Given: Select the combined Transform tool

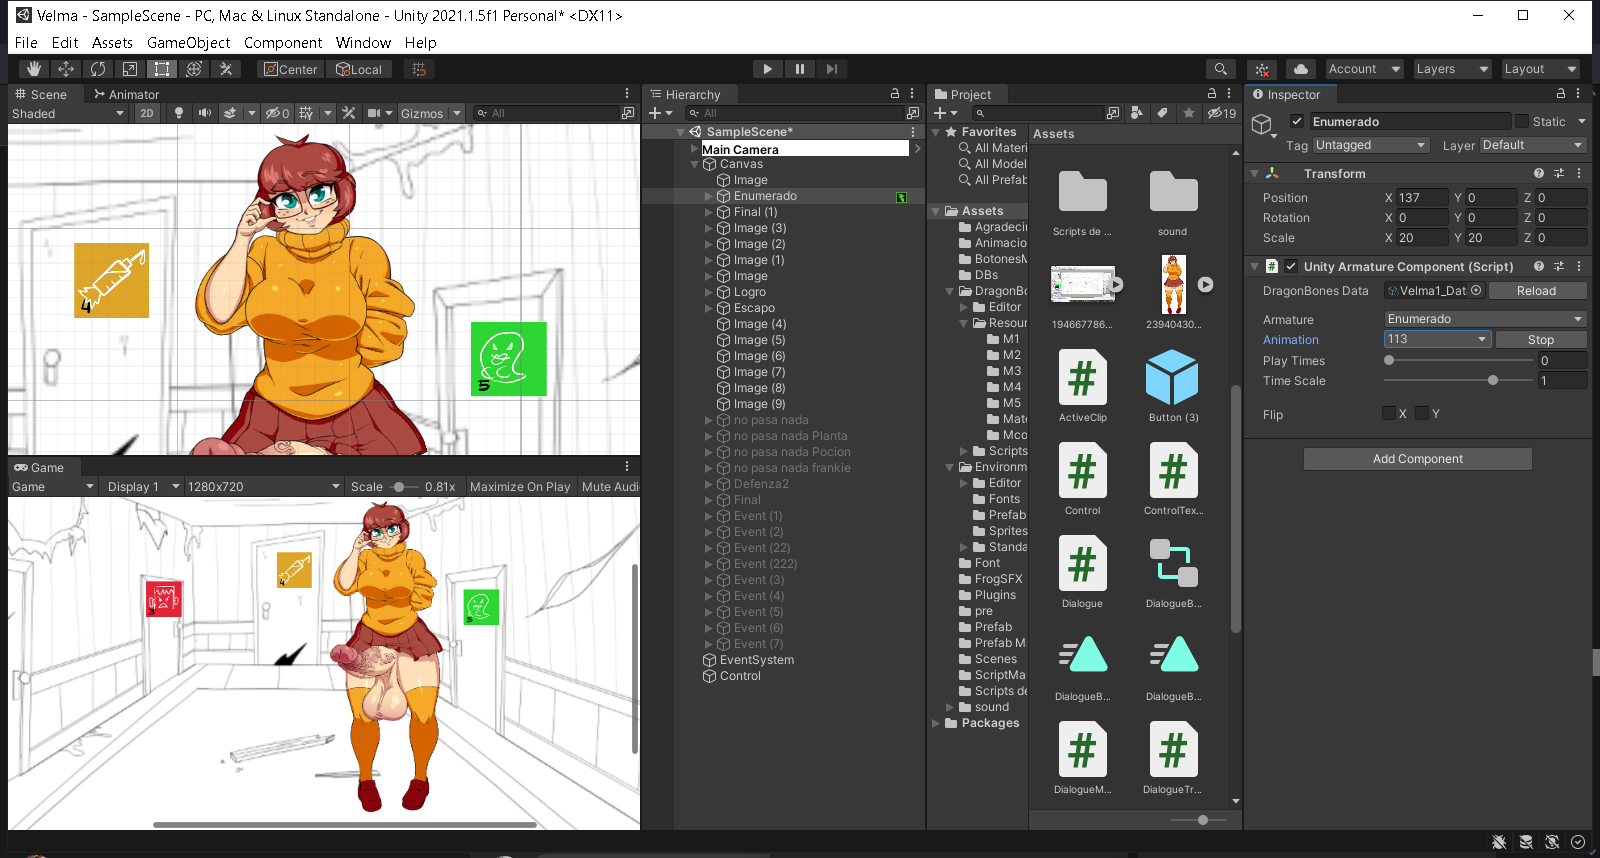Looking at the screenshot, I should 194,69.
